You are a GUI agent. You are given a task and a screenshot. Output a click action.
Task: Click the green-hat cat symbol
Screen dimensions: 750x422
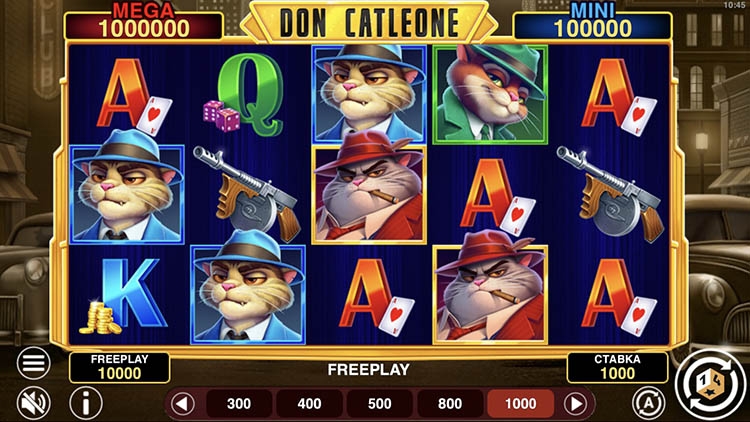tap(490, 94)
